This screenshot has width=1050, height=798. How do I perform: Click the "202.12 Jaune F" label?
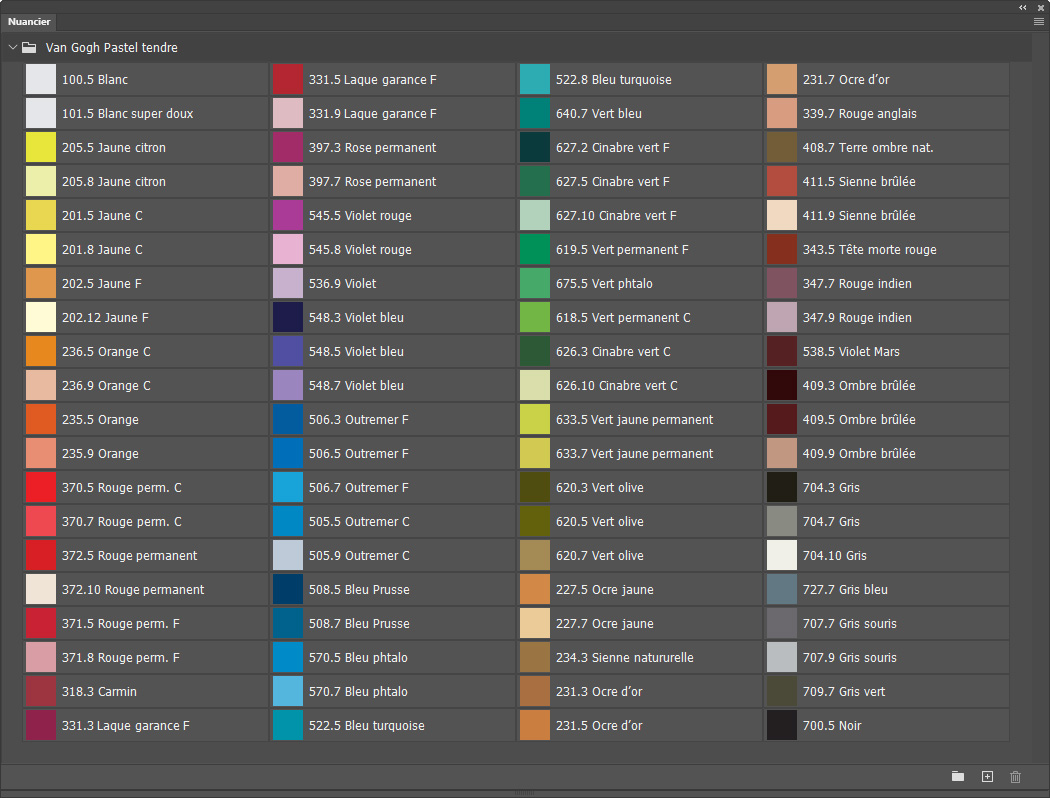point(105,318)
